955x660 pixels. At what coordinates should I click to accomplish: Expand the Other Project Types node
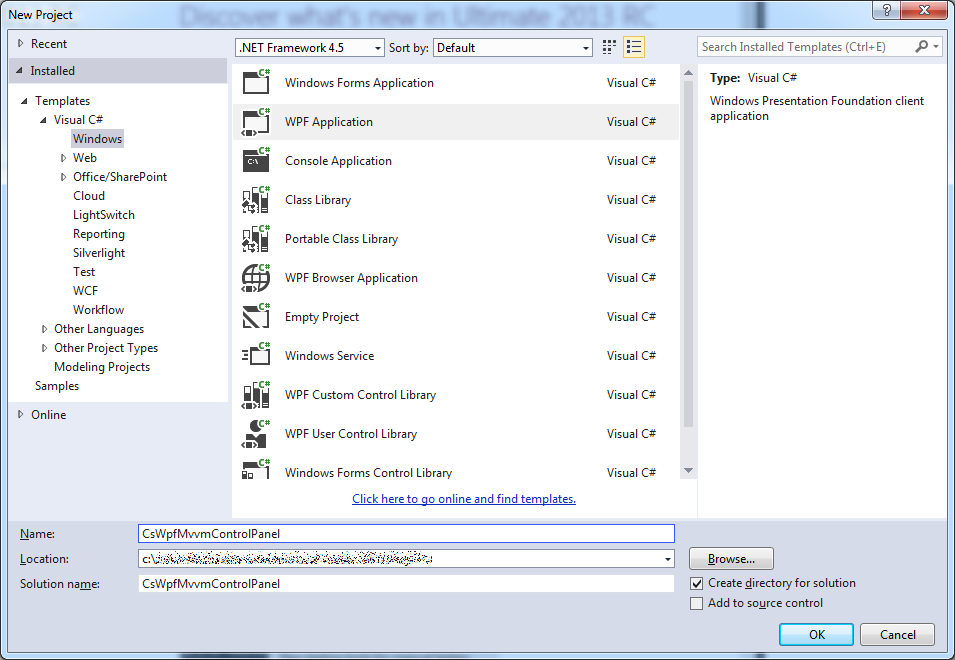(44, 348)
